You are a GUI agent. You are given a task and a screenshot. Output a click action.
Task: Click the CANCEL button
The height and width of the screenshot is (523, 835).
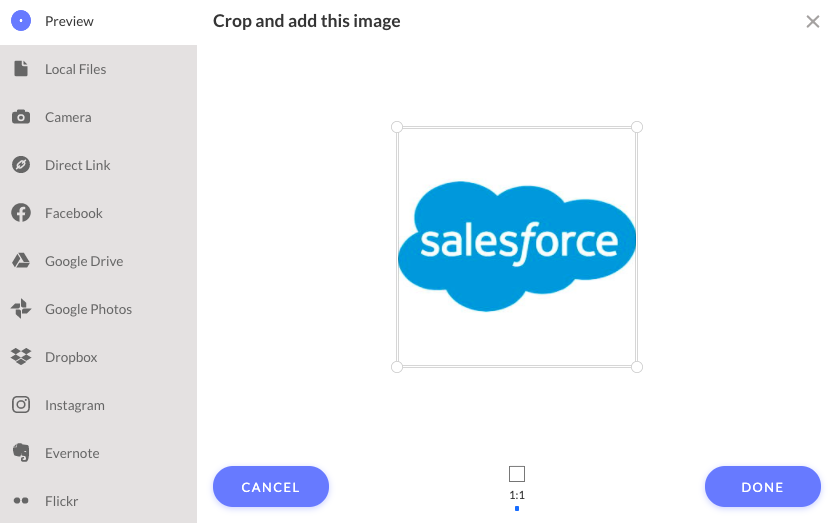(271, 487)
